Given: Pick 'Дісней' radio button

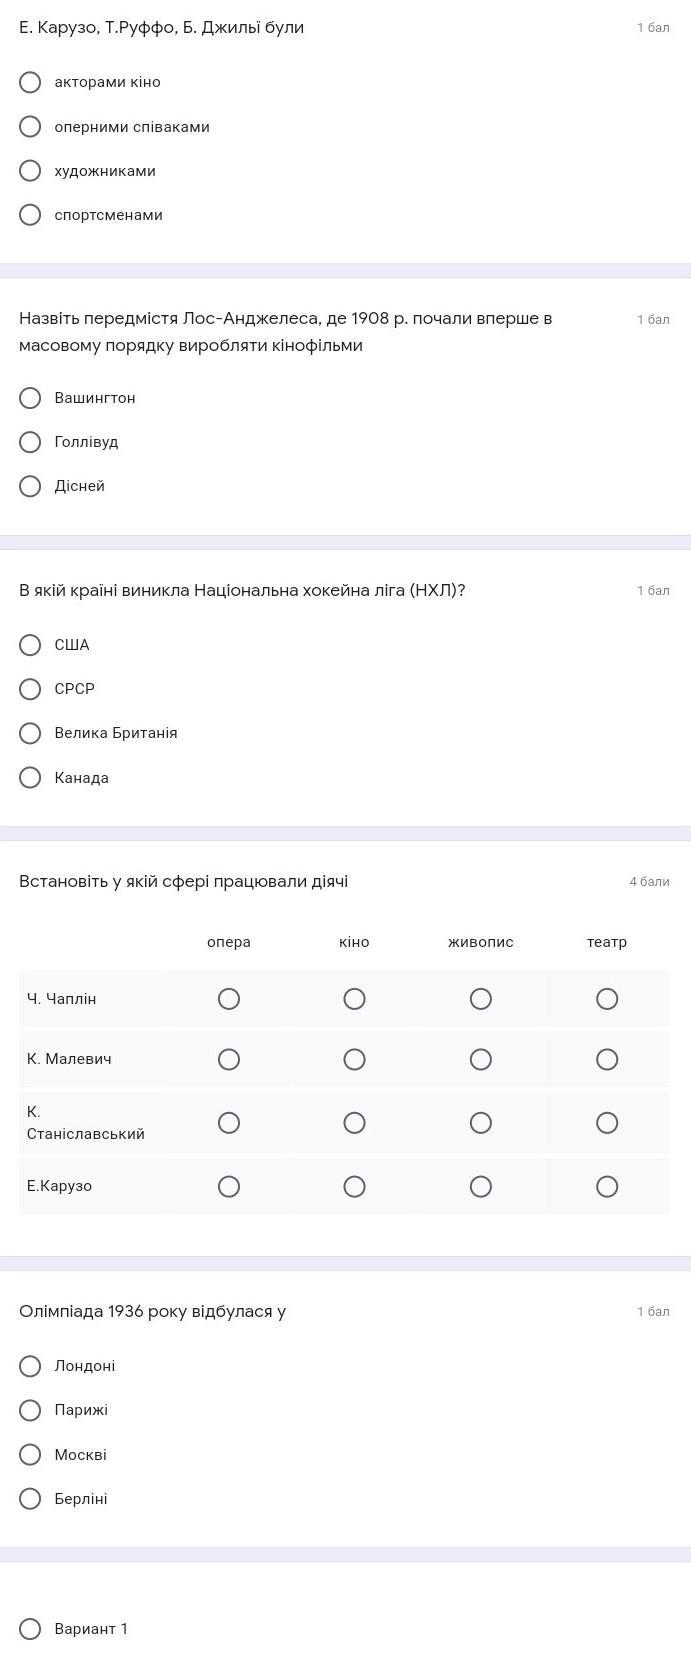Looking at the screenshot, I should pos(30,486).
